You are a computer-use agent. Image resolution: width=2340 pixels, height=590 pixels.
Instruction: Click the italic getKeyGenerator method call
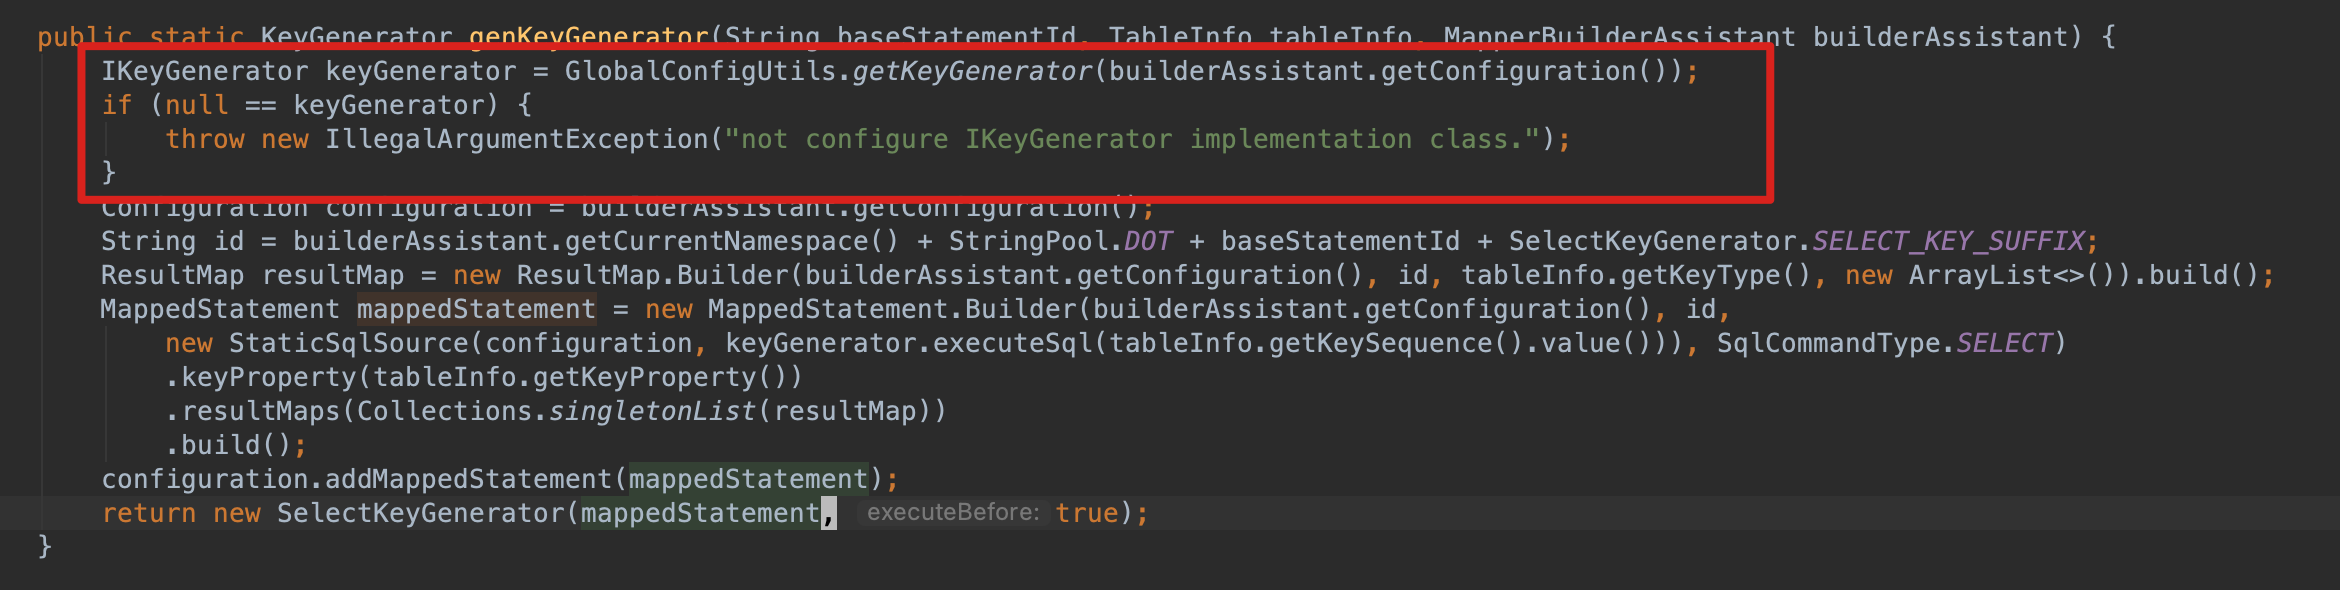click(x=972, y=72)
